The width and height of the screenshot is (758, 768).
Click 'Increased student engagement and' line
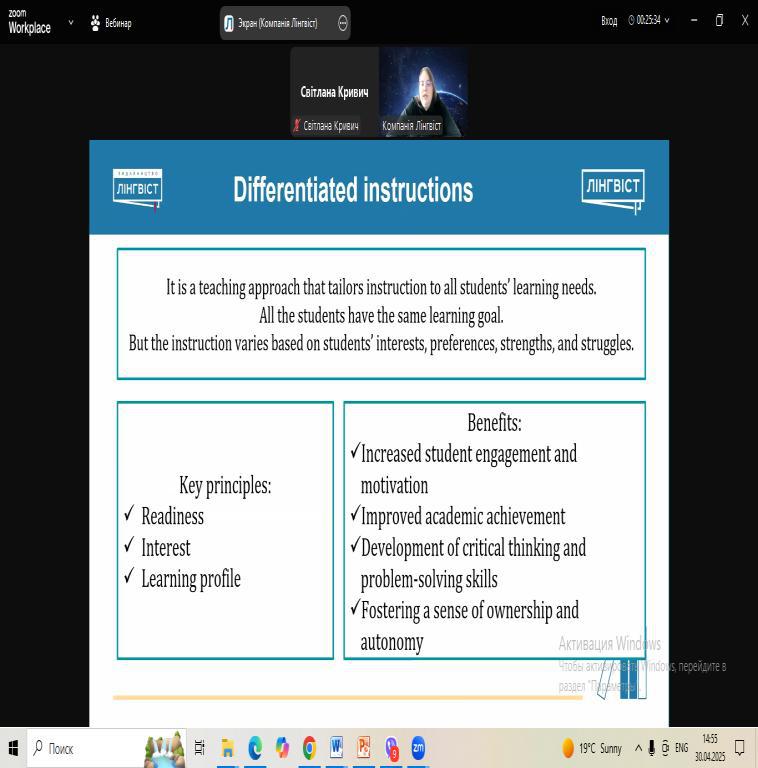469,454
